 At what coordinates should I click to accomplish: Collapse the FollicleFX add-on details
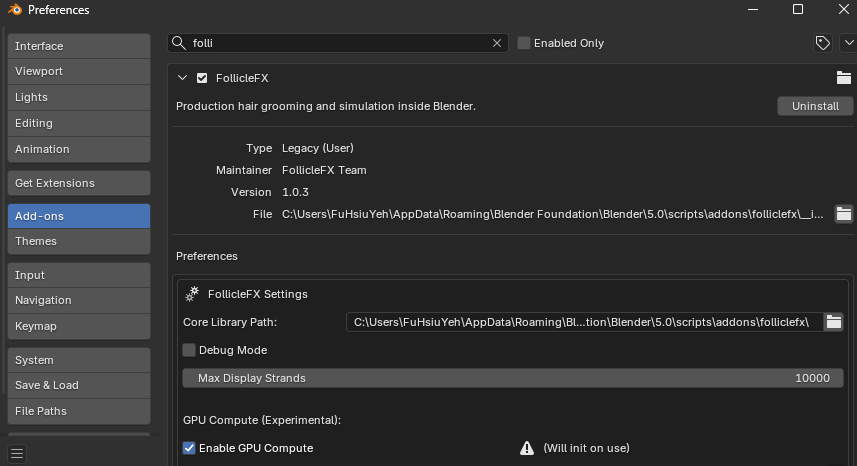click(183, 78)
